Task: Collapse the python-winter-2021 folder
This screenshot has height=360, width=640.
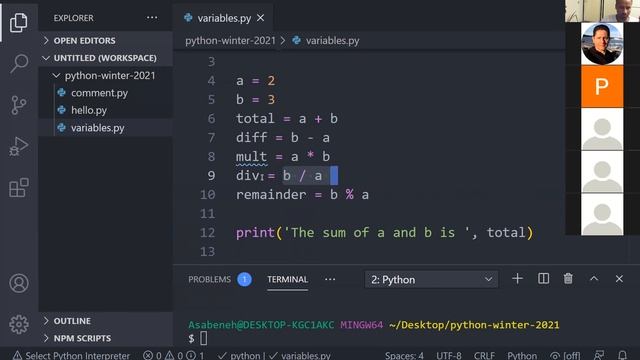Action: (106, 76)
